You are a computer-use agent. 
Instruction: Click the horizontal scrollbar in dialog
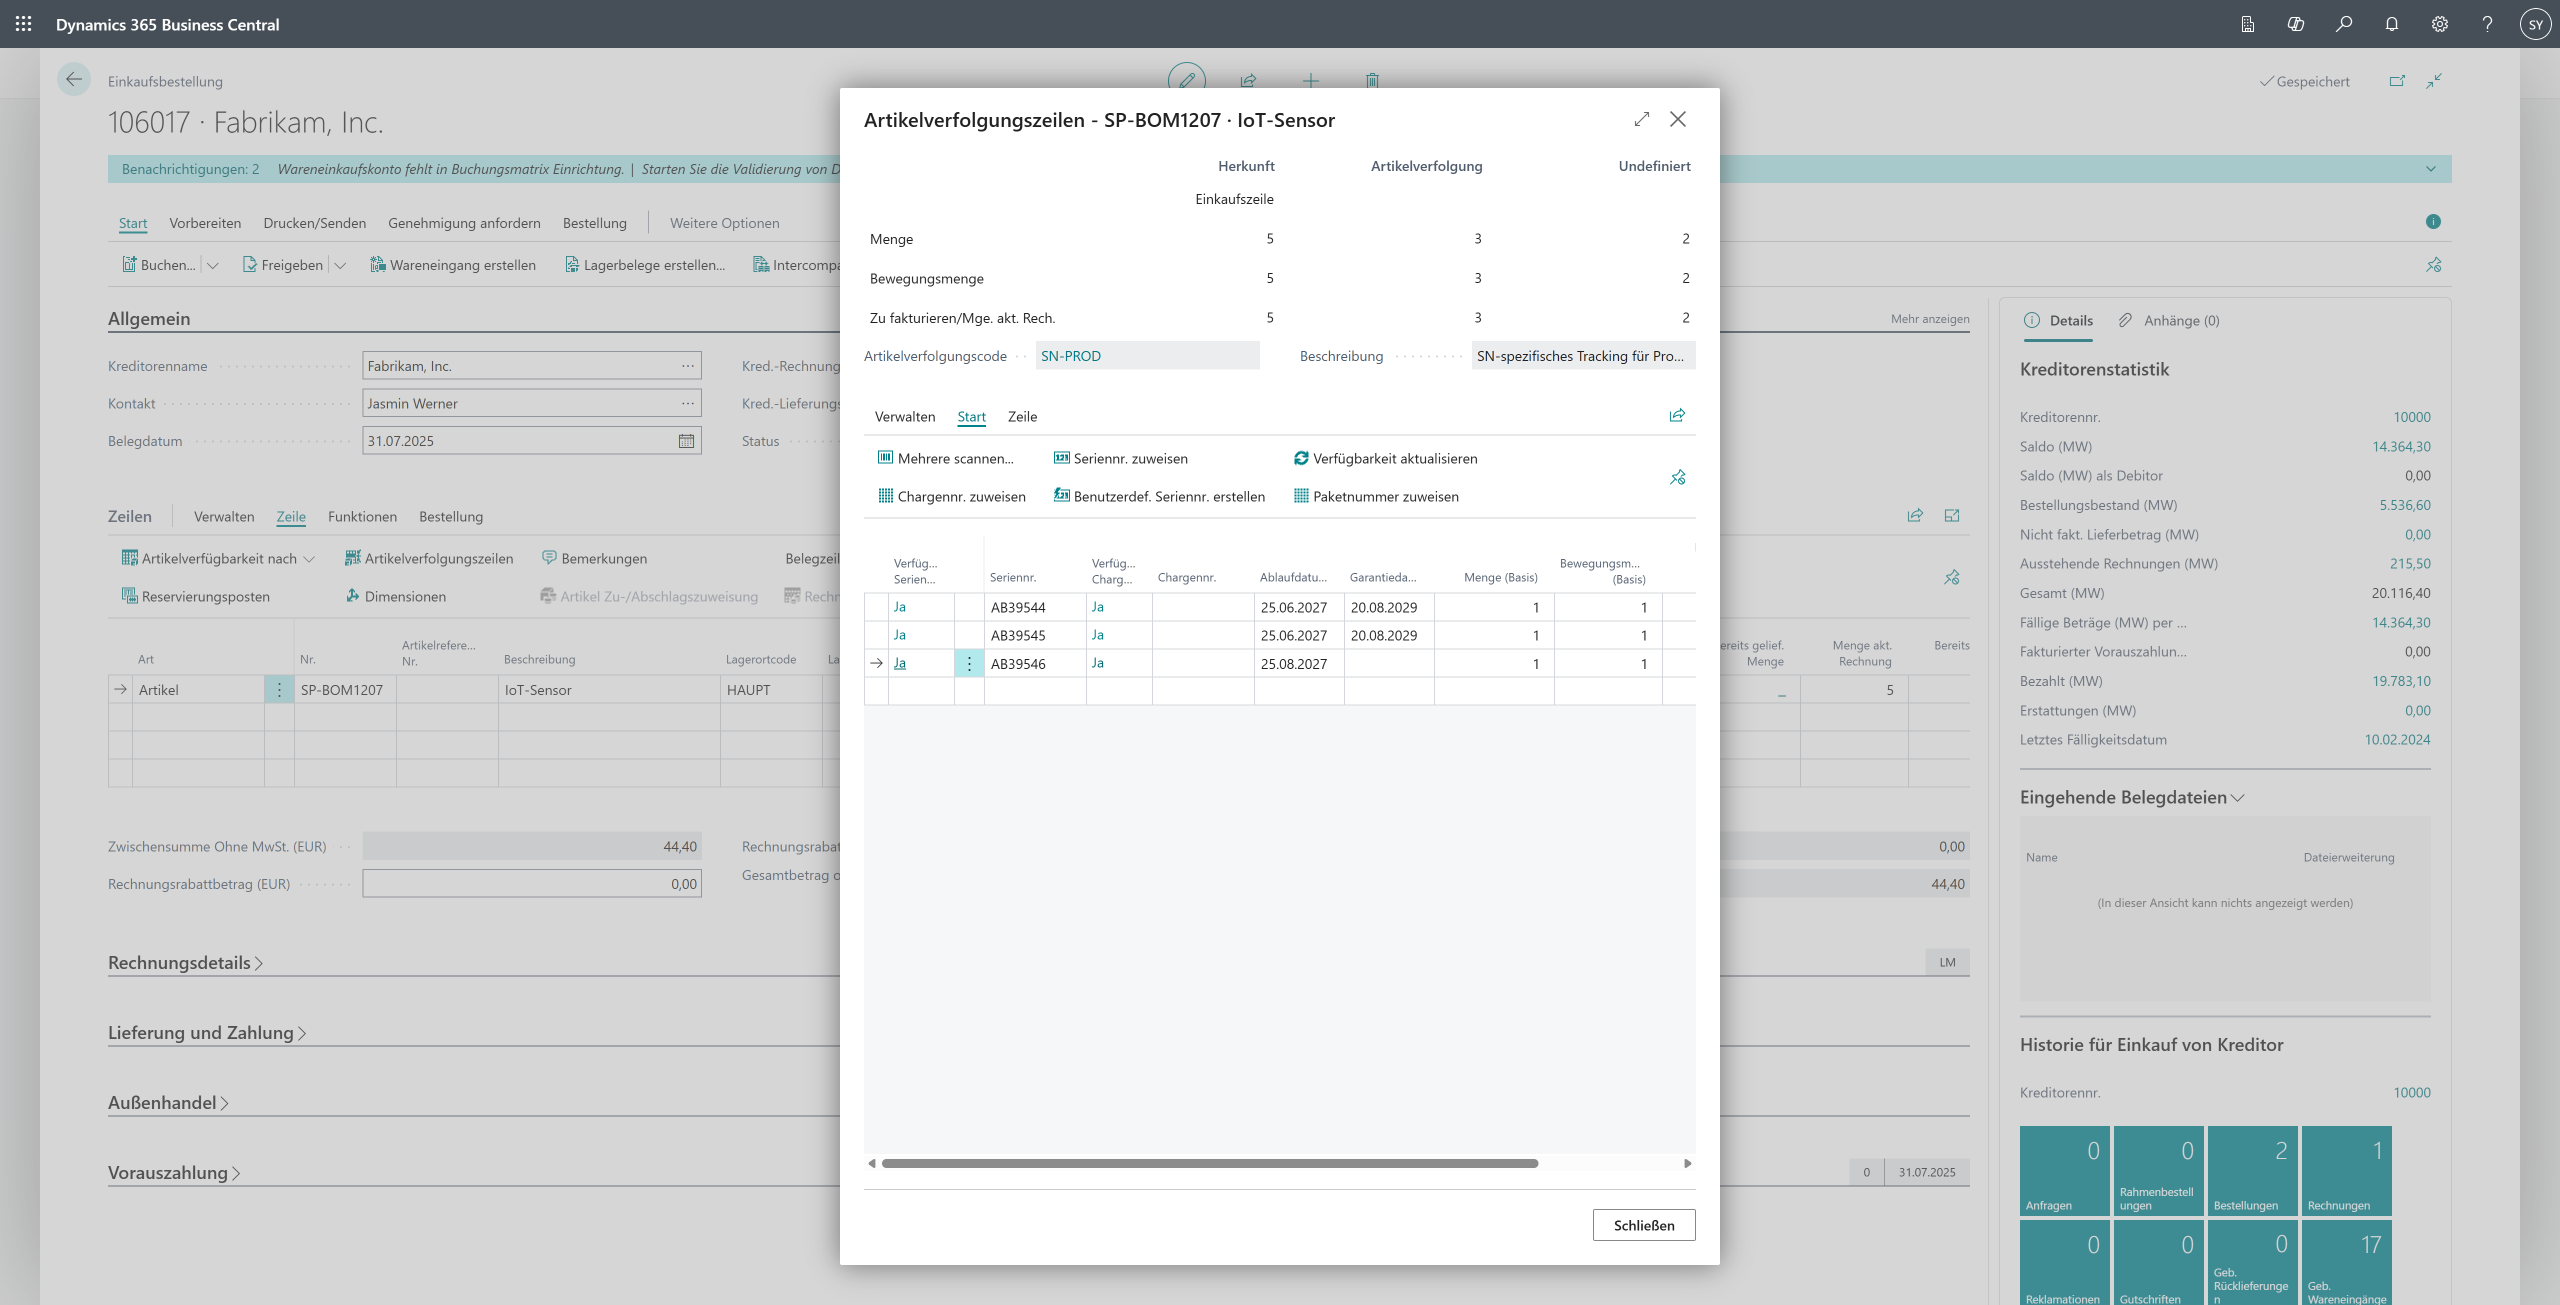[x=1210, y=1163]
